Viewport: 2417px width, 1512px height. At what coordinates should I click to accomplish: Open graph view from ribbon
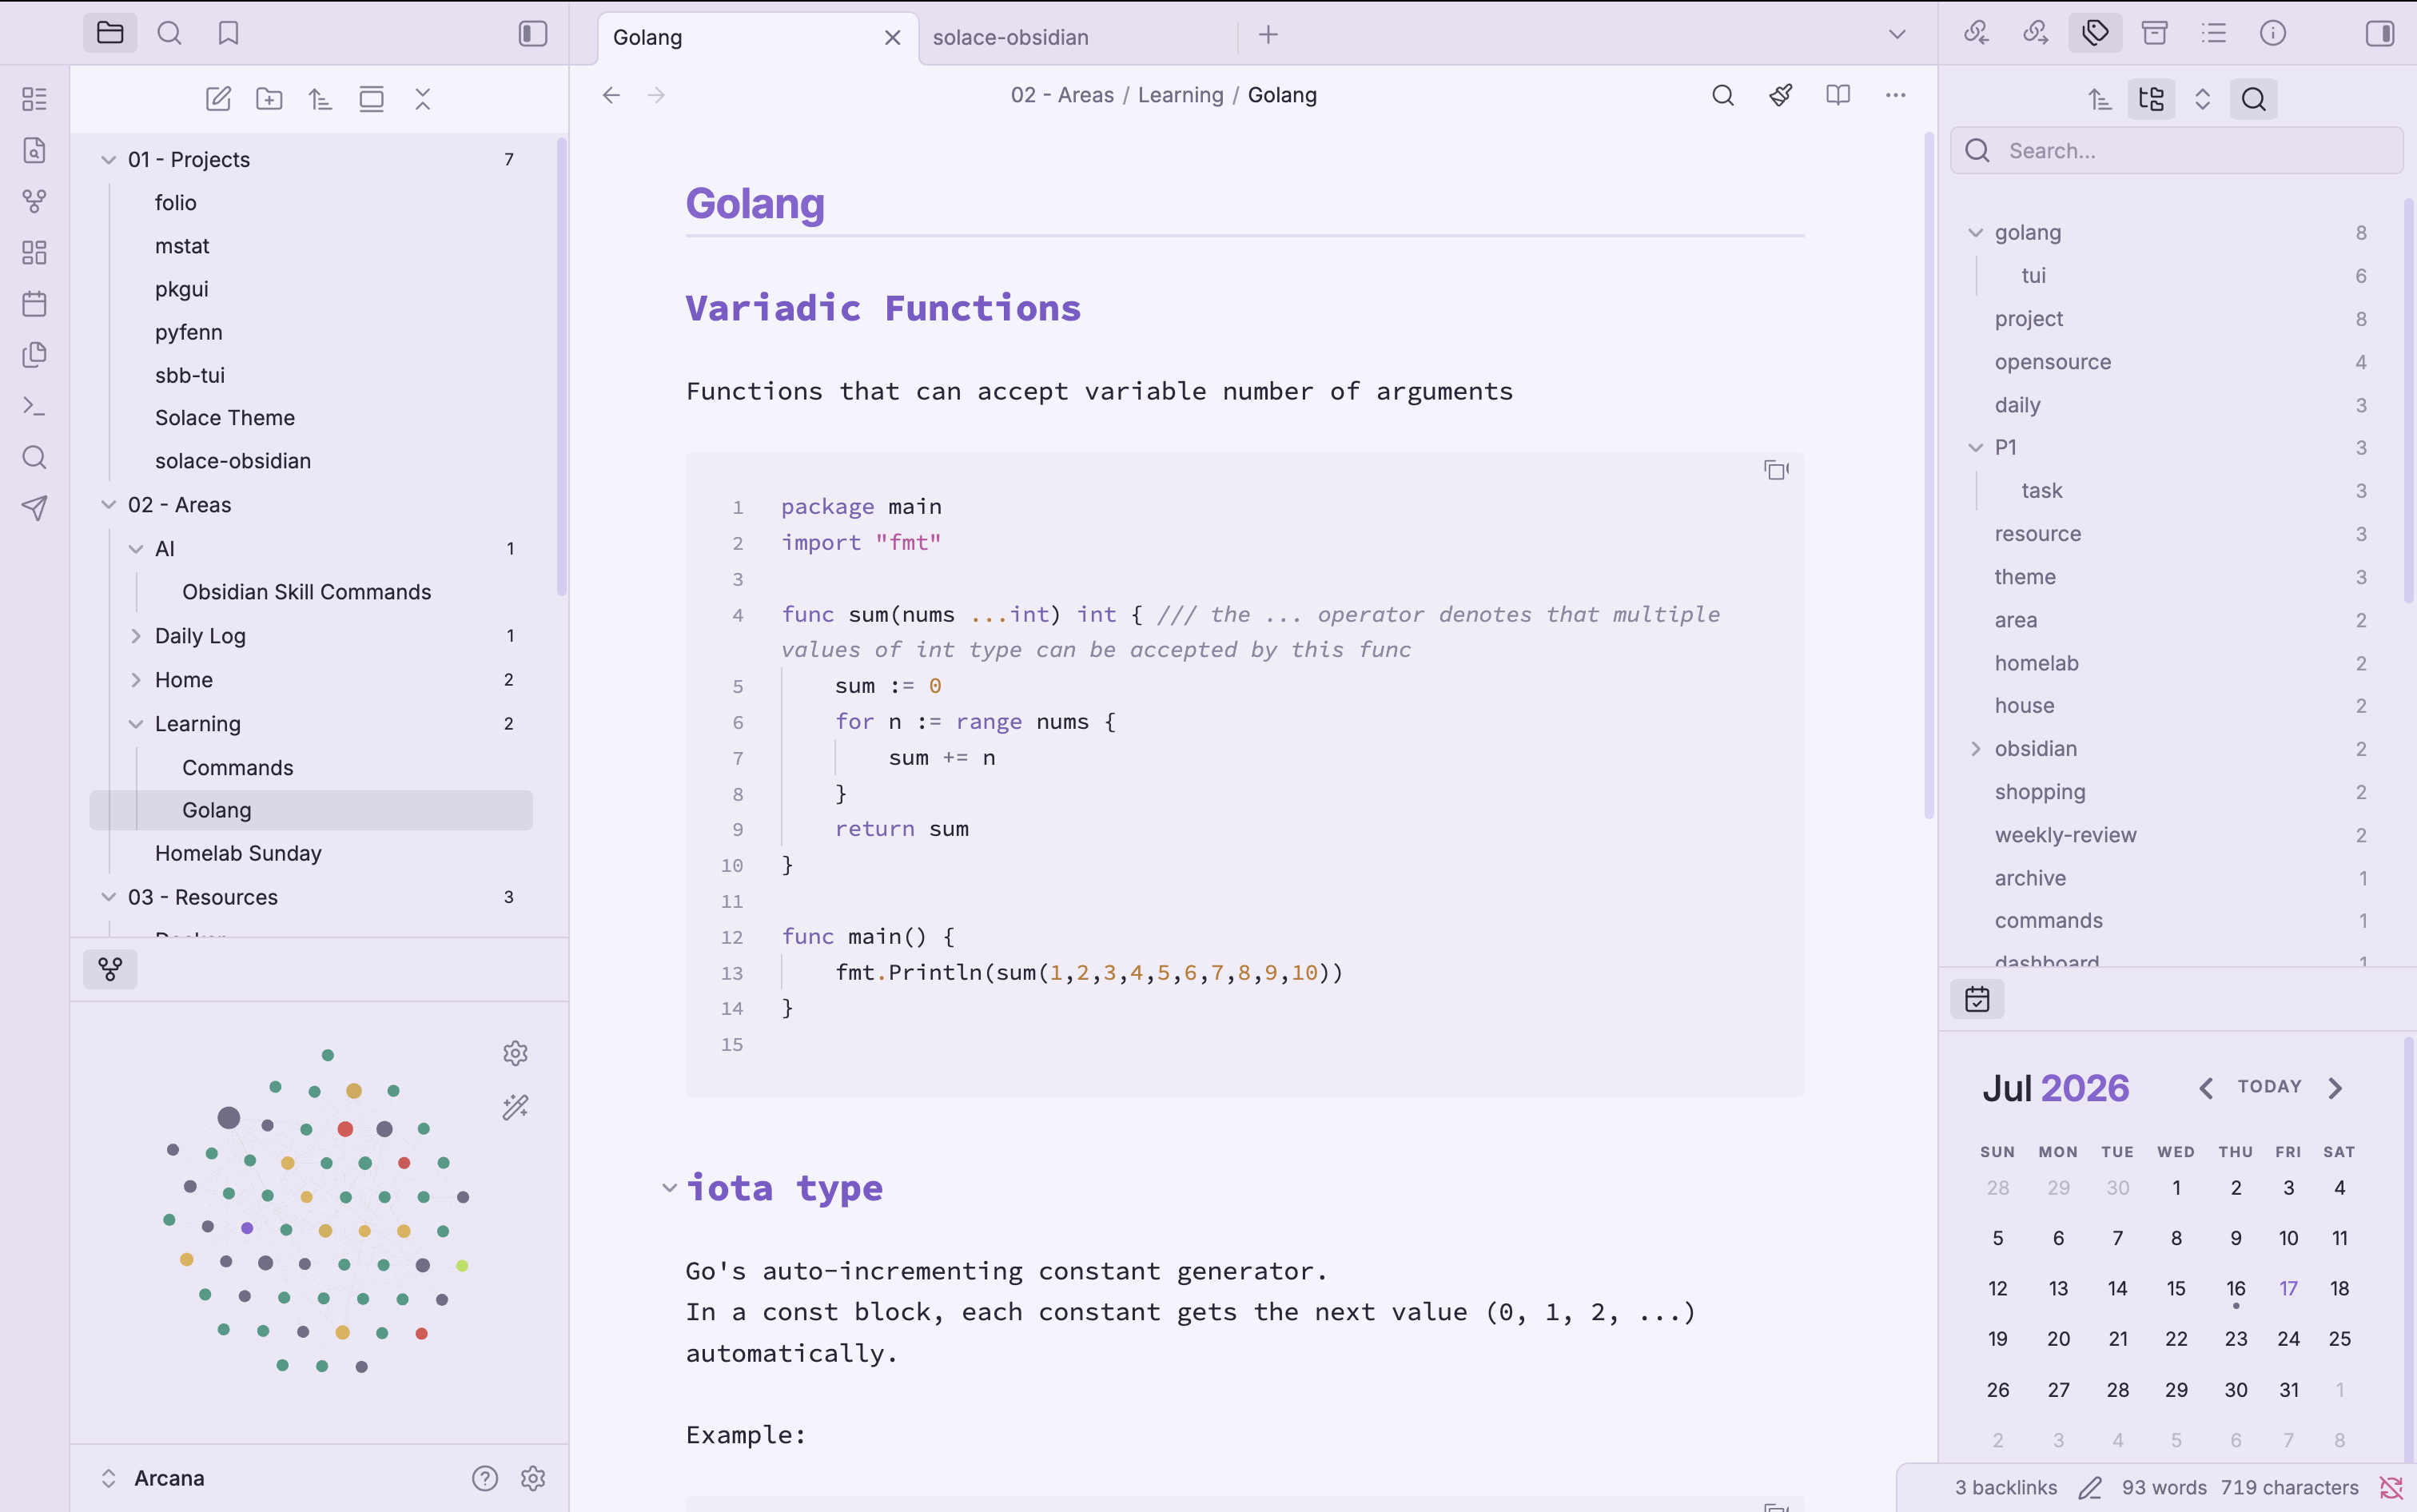34,201
